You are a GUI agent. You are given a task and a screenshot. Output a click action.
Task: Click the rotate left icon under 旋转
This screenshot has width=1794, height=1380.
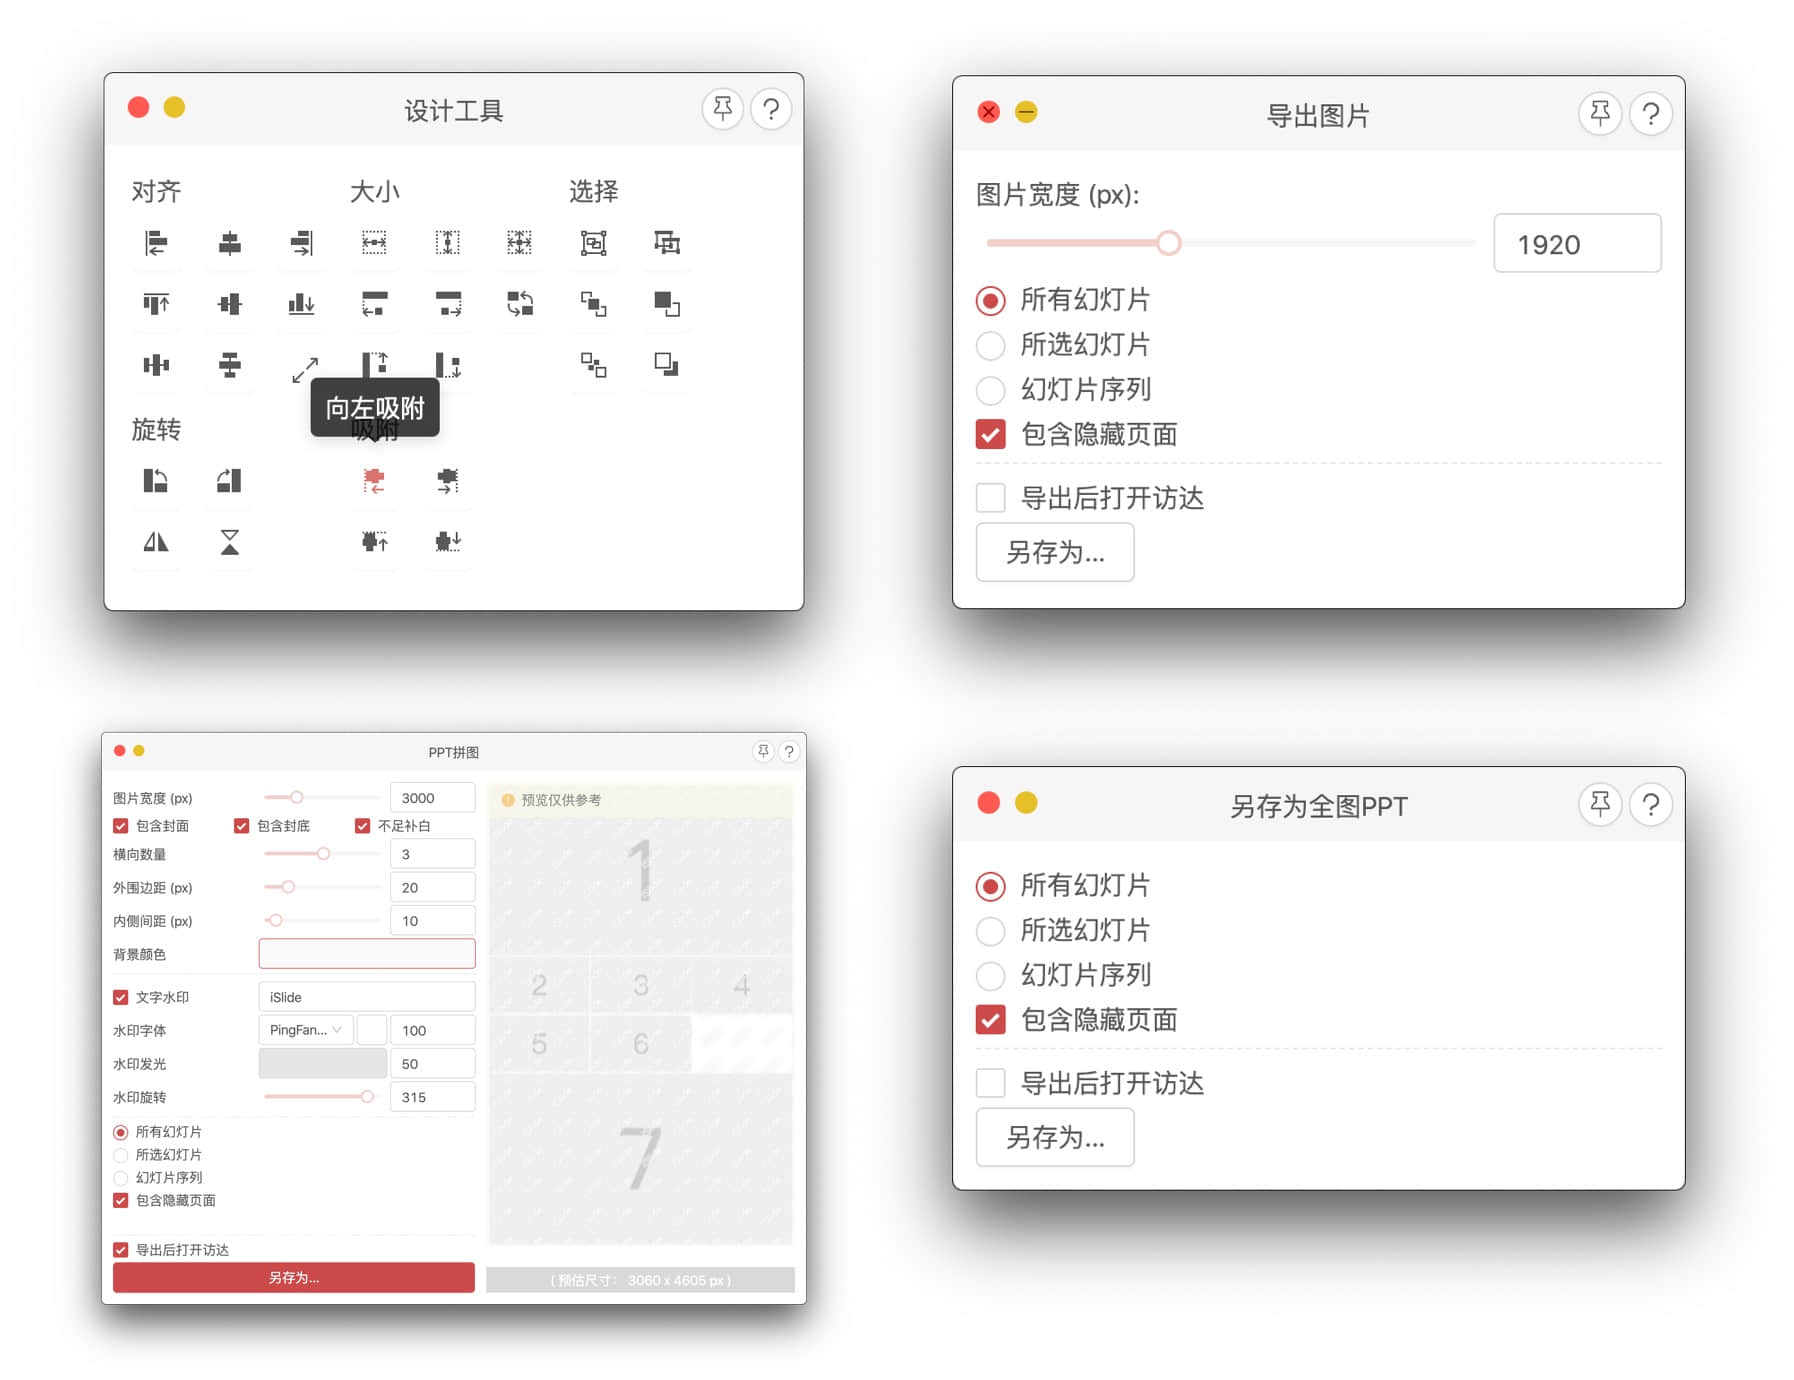(156, 481)
